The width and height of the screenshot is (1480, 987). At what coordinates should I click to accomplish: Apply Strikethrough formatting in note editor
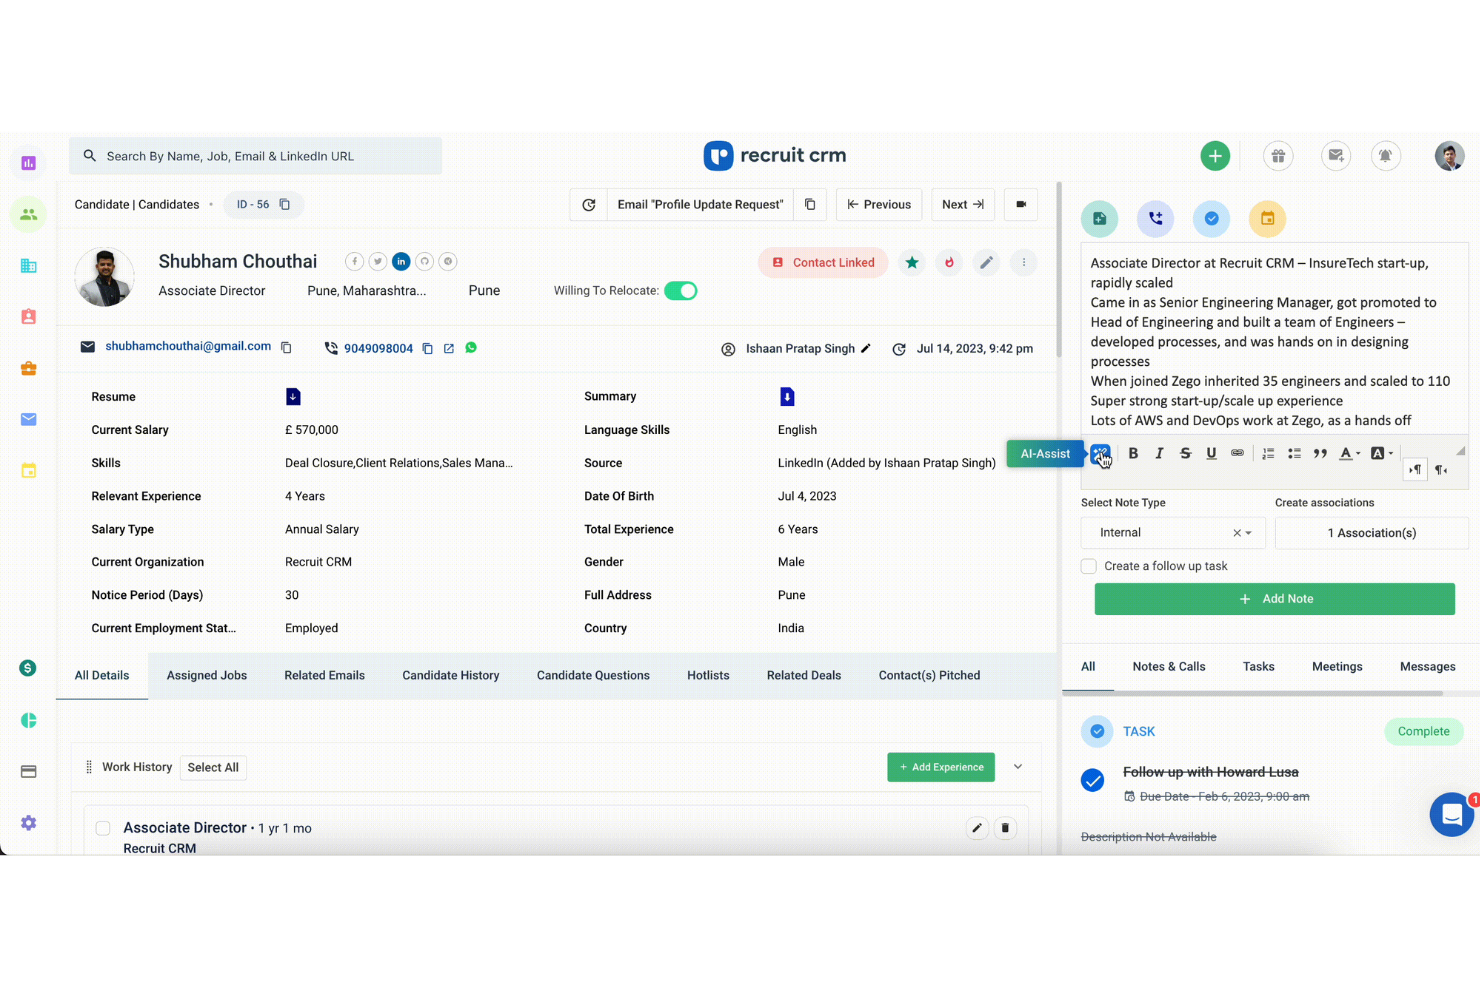(x=1185, y=453)
